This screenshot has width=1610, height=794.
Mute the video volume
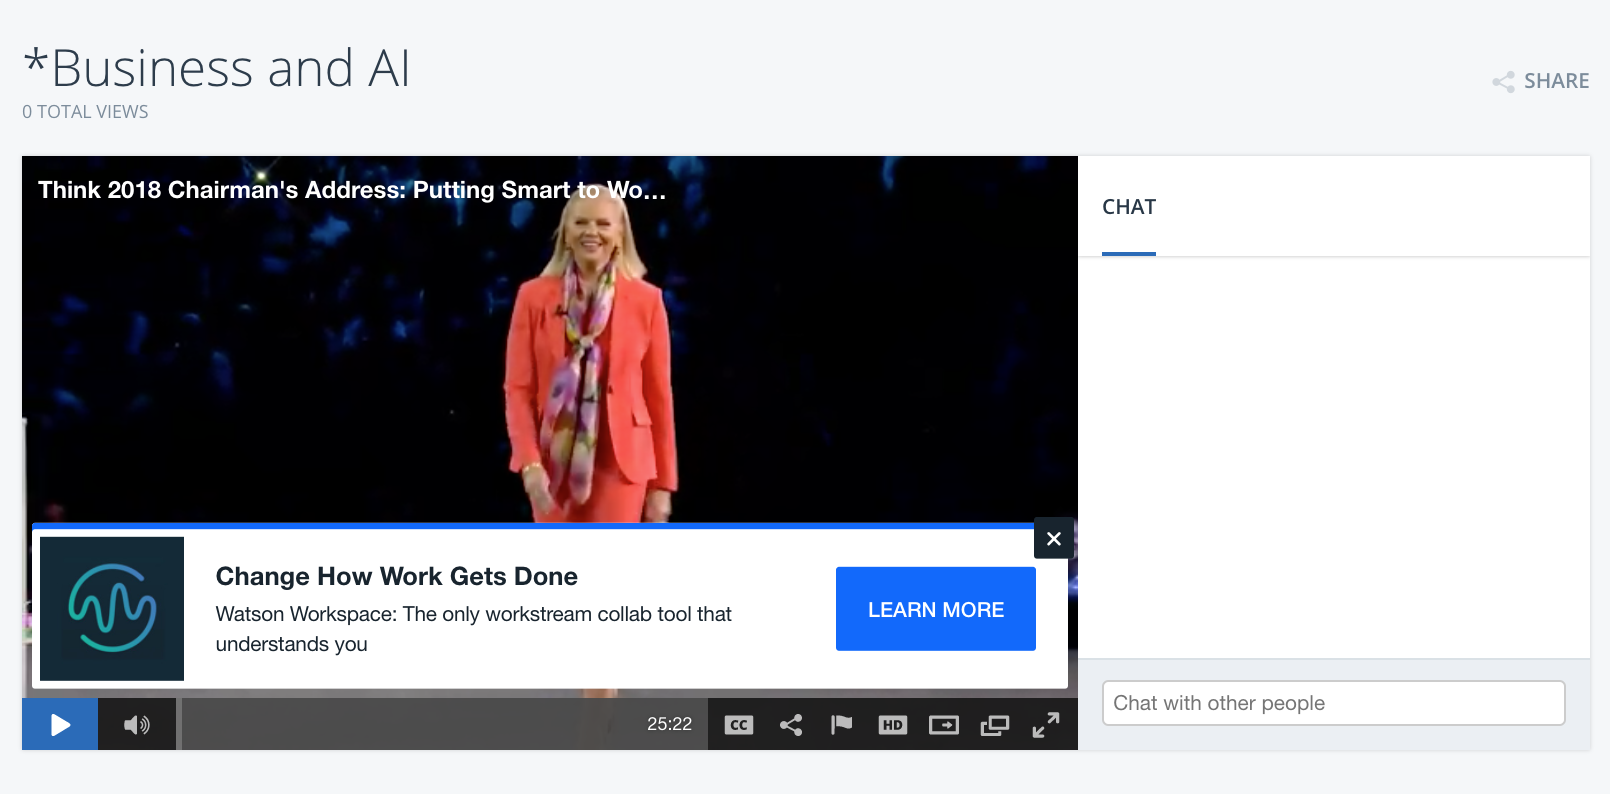[x=137, y=724]
